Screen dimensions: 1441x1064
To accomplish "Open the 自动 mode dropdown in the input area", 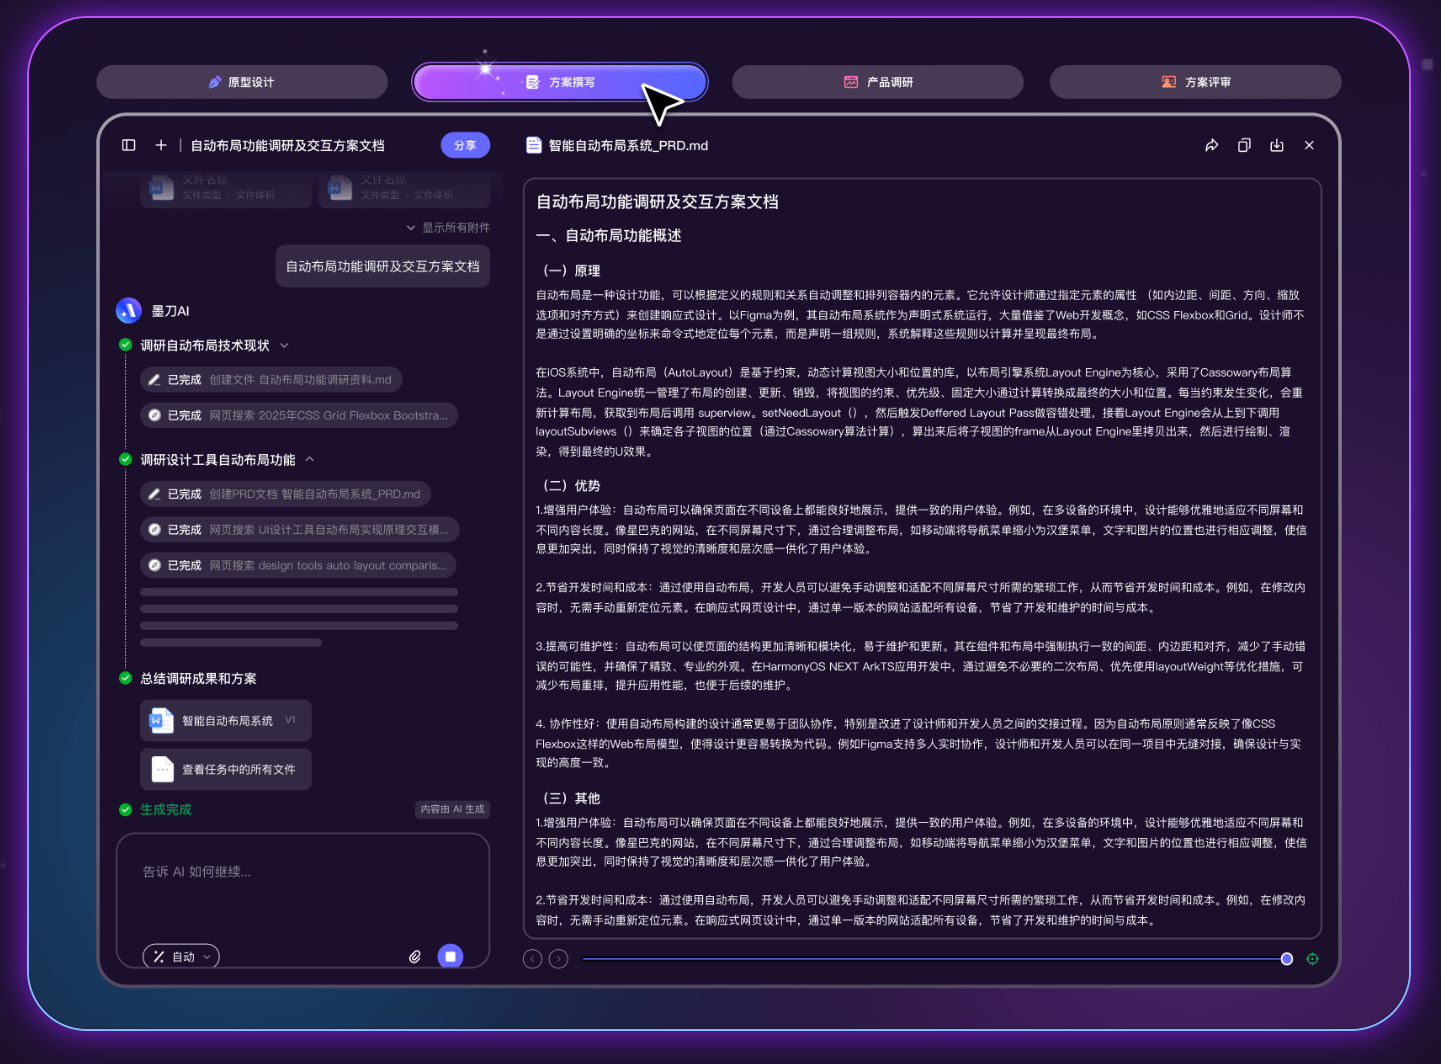I will (x=181, y=956).
